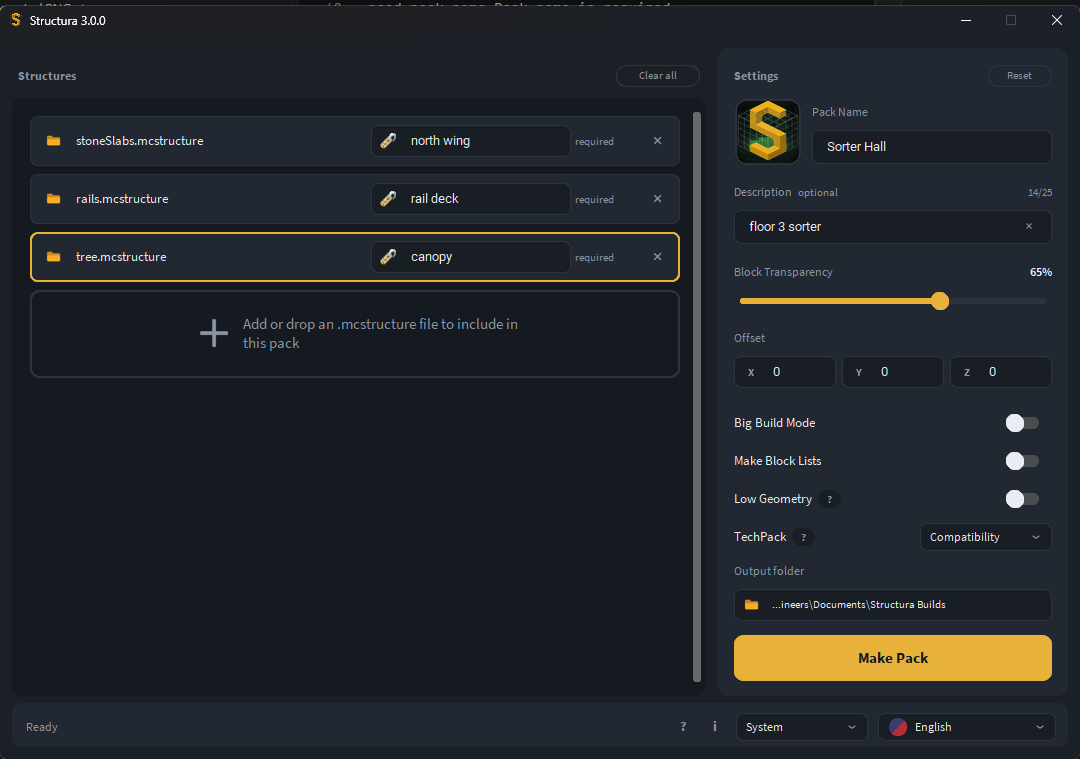The width and height of the screenshot is (1080, 759).
Task: Click the name tag icon beside rail deck
Action: click(388, 198)
